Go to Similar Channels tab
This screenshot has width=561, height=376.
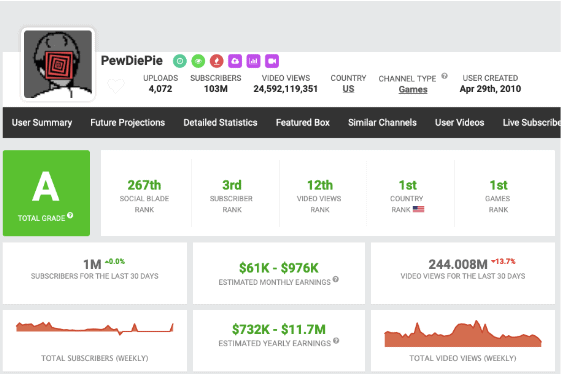(x=382, y=123)
